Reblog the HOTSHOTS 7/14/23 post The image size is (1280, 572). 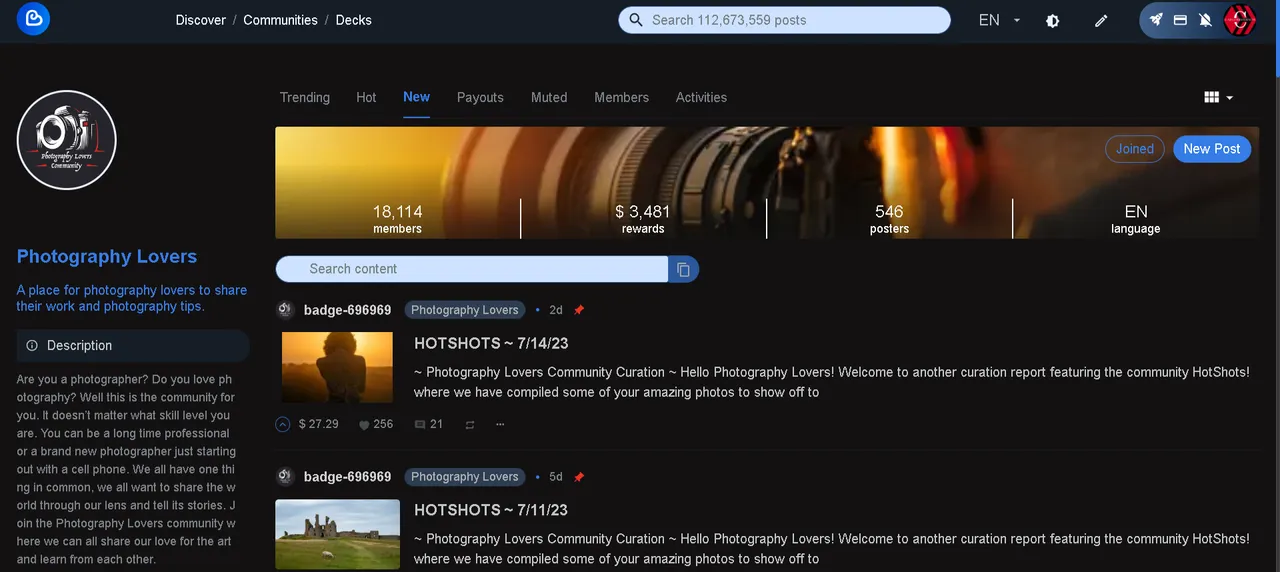[469, 424]
